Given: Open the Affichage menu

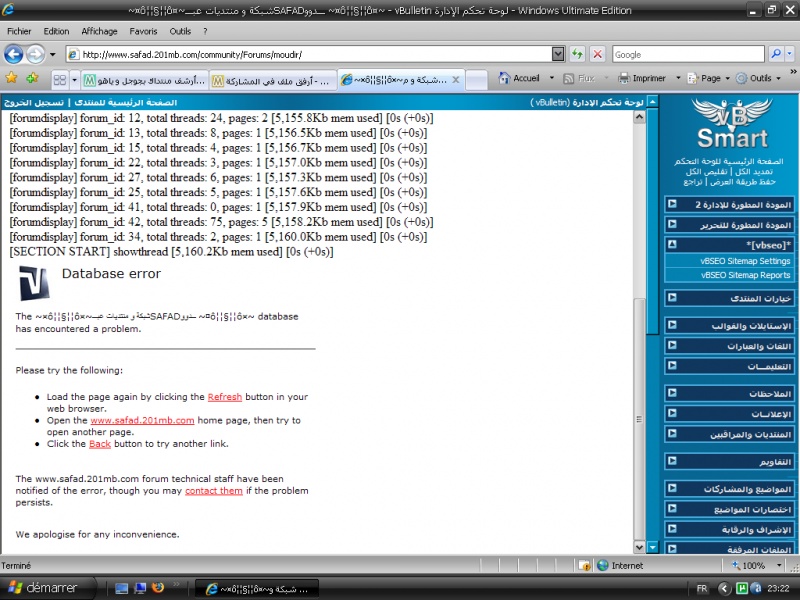Looking at the screenshot, I should (x=99, y=31).
